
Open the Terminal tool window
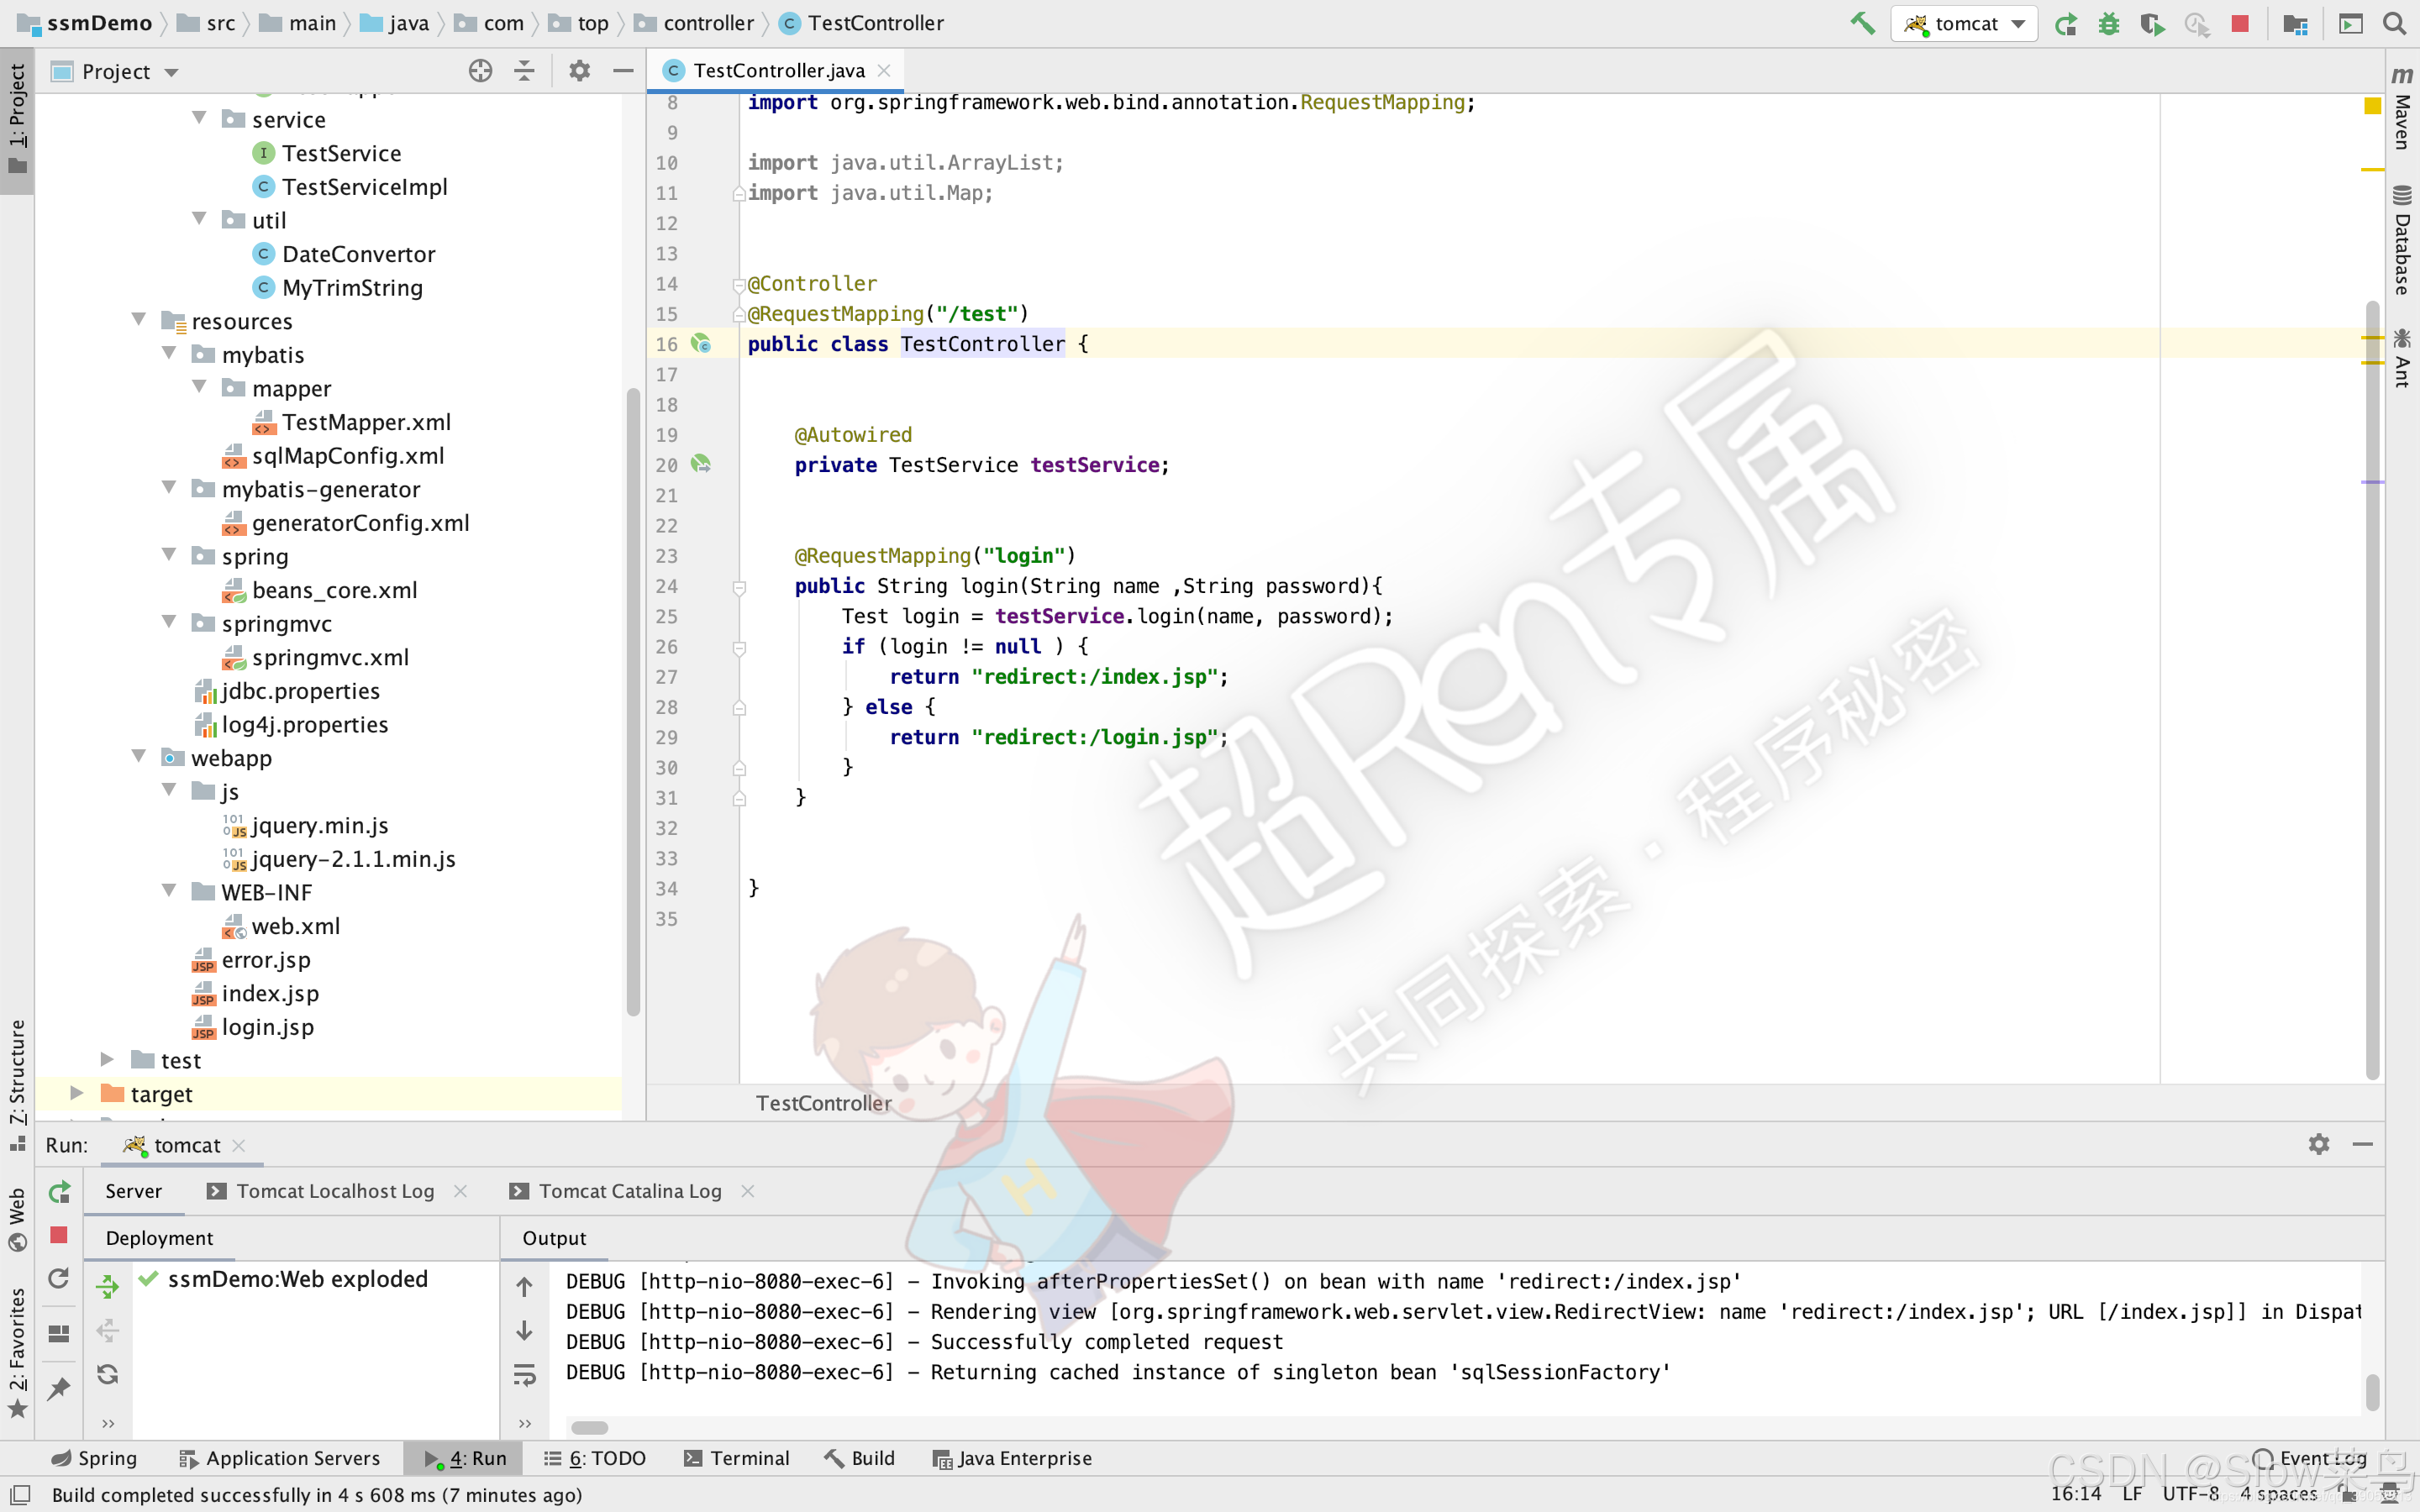(x=737, y=1458)
